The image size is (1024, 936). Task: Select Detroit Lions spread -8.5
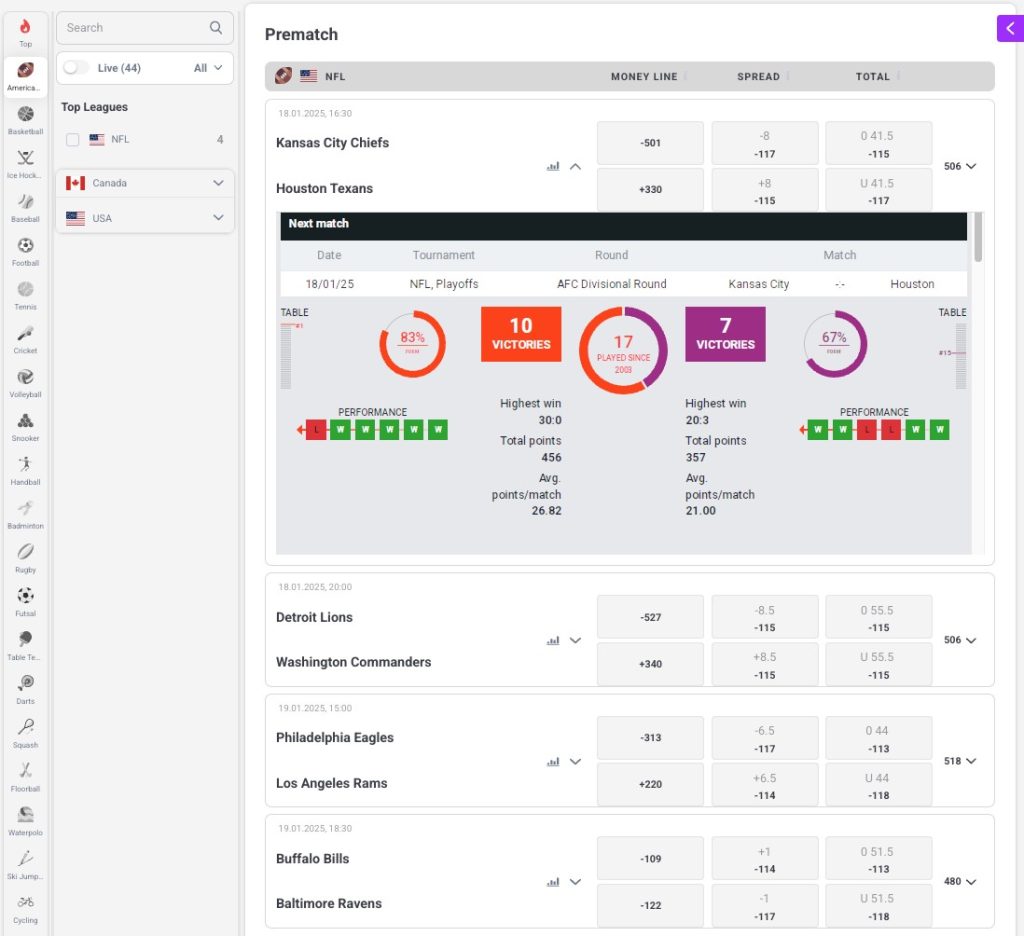pos(765,618)
